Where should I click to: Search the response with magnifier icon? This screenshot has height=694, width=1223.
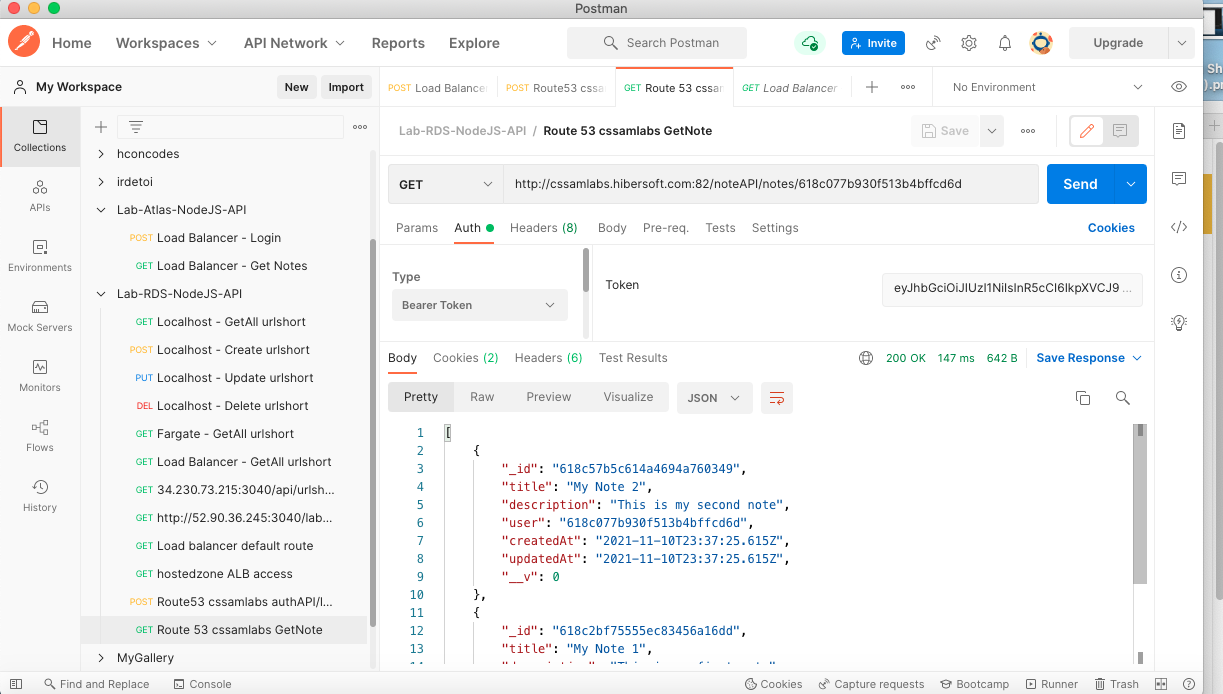pos(1123,398)
